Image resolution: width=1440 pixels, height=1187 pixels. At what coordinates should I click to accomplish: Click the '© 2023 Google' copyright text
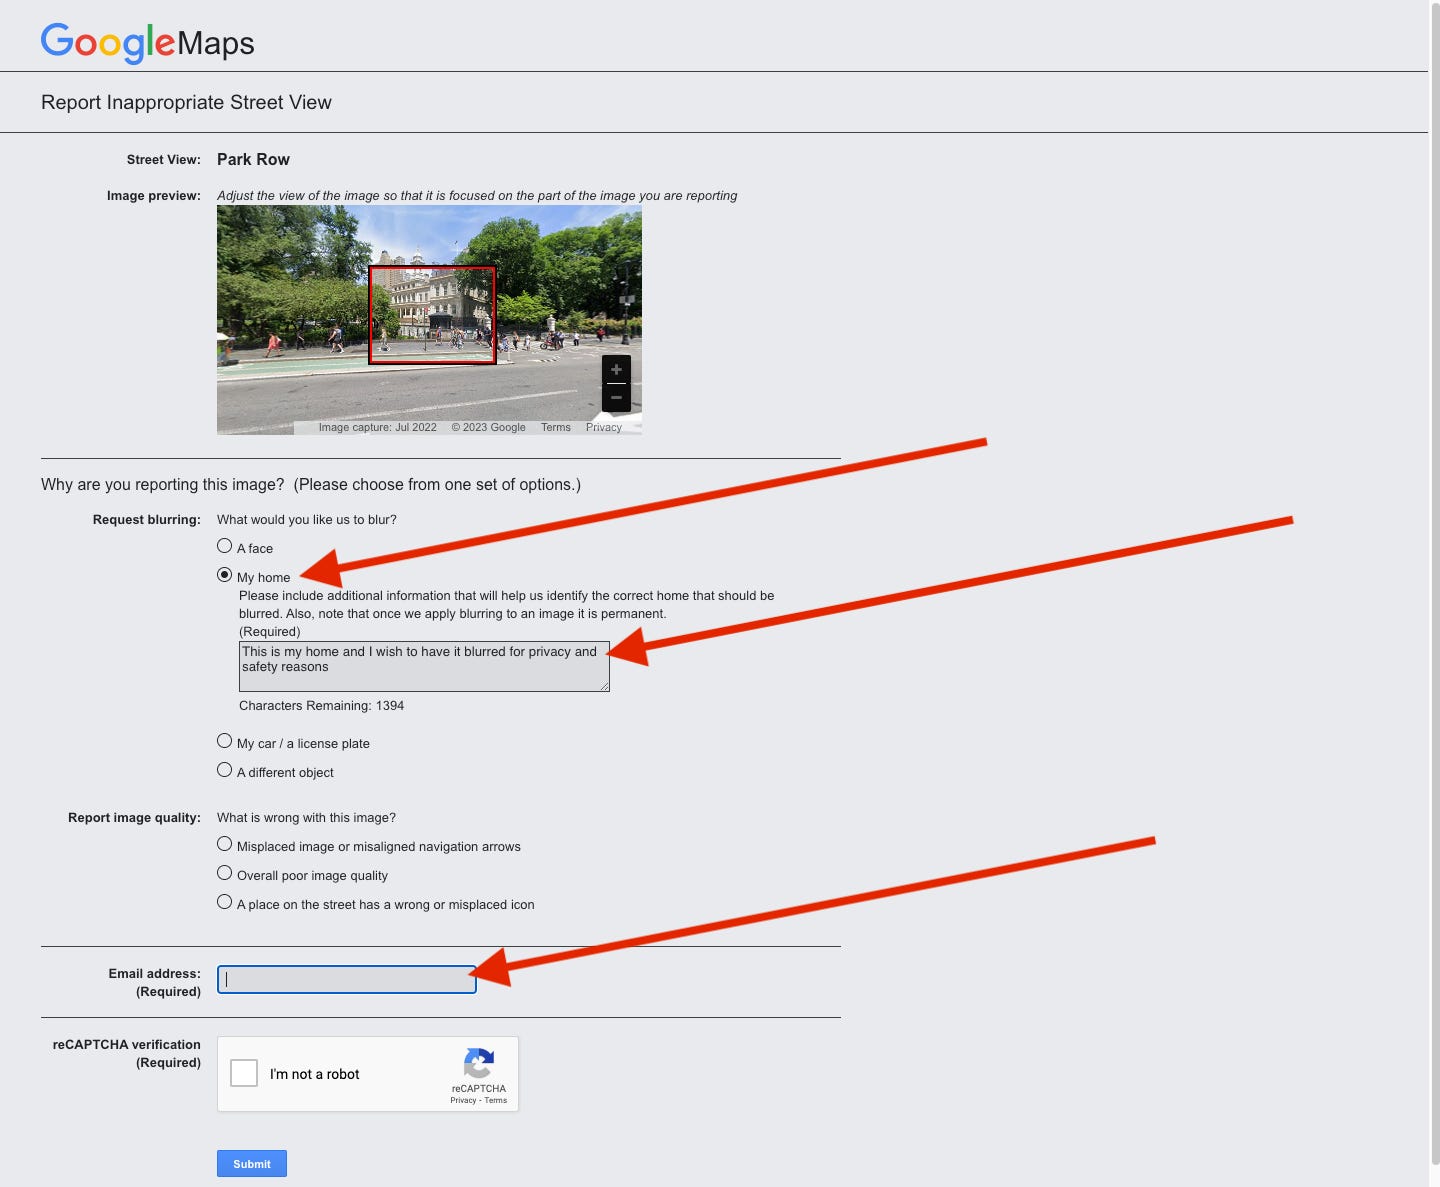[488, 427]
